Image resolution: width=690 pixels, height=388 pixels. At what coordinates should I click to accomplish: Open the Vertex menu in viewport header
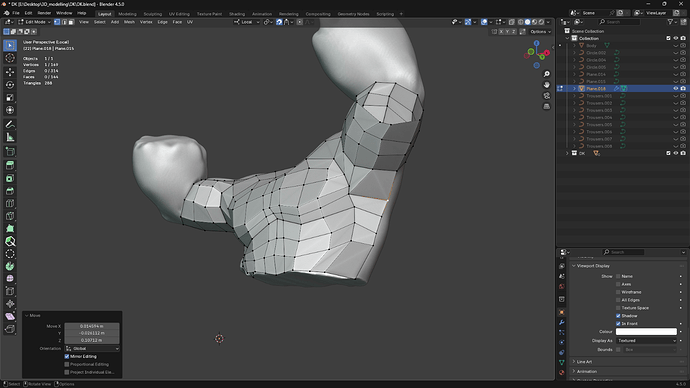(x=146, y=22)
